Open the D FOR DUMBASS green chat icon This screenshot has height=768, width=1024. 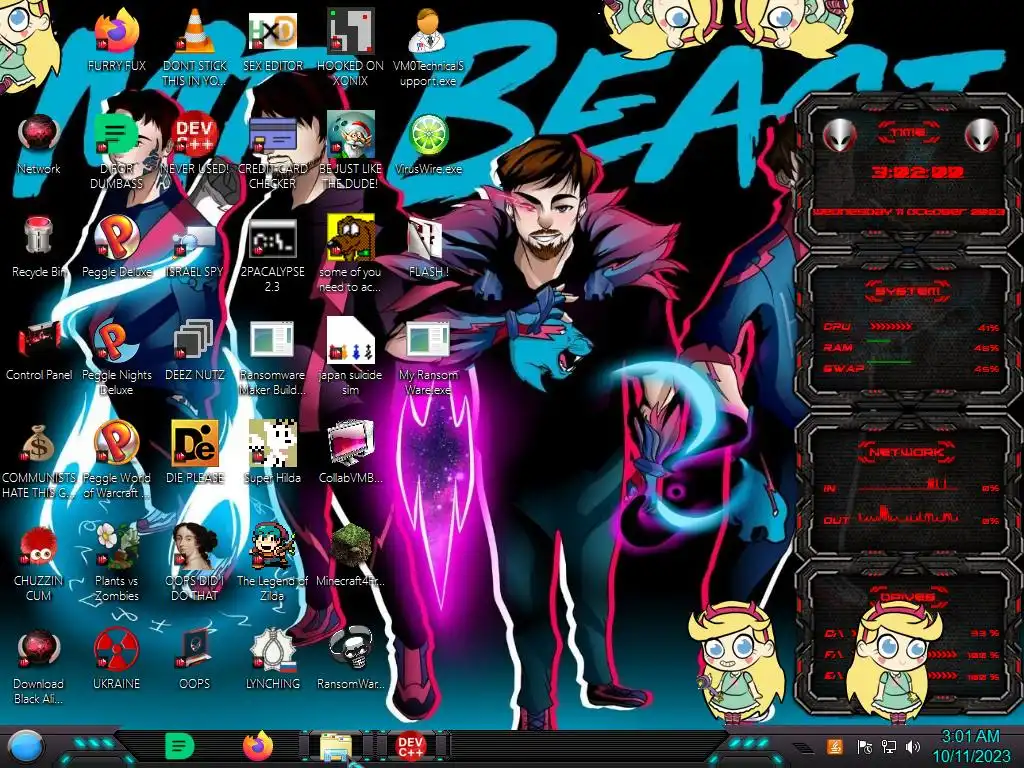tap(116, 136)
